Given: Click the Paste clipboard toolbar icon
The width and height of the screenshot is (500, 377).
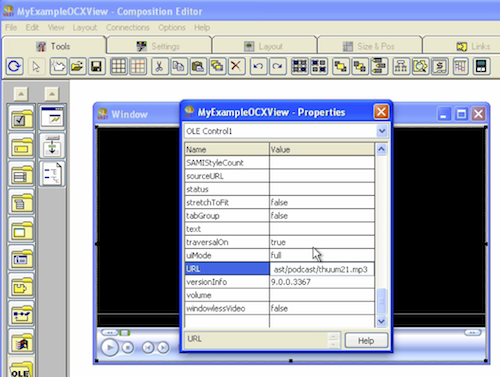Looking at the screenshot, I should [x=198, y=66].
